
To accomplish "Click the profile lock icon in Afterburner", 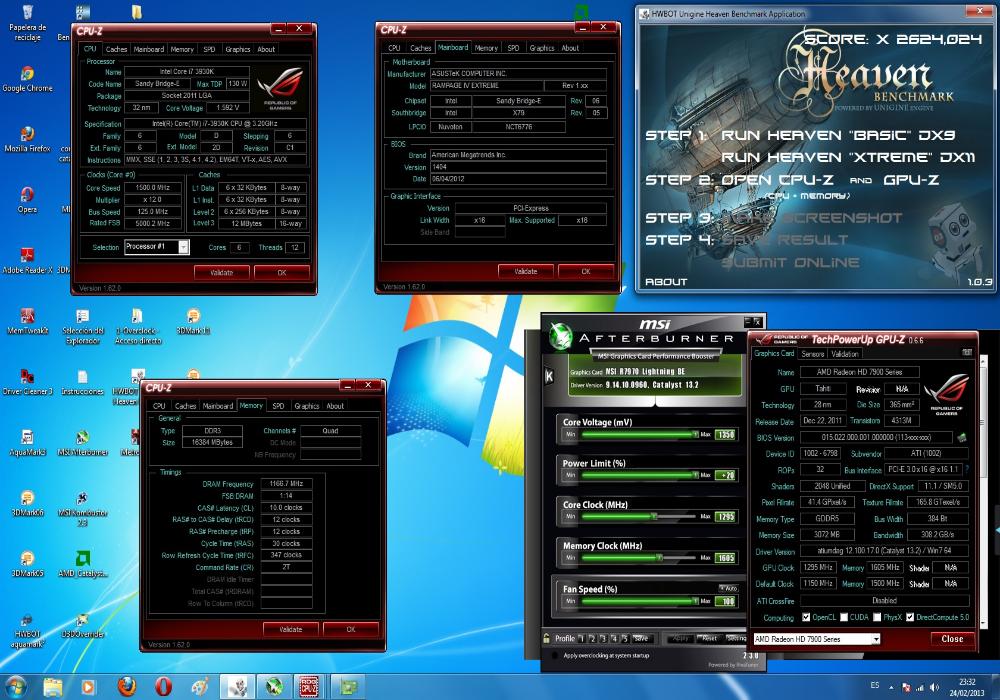I will pos(547,638).
